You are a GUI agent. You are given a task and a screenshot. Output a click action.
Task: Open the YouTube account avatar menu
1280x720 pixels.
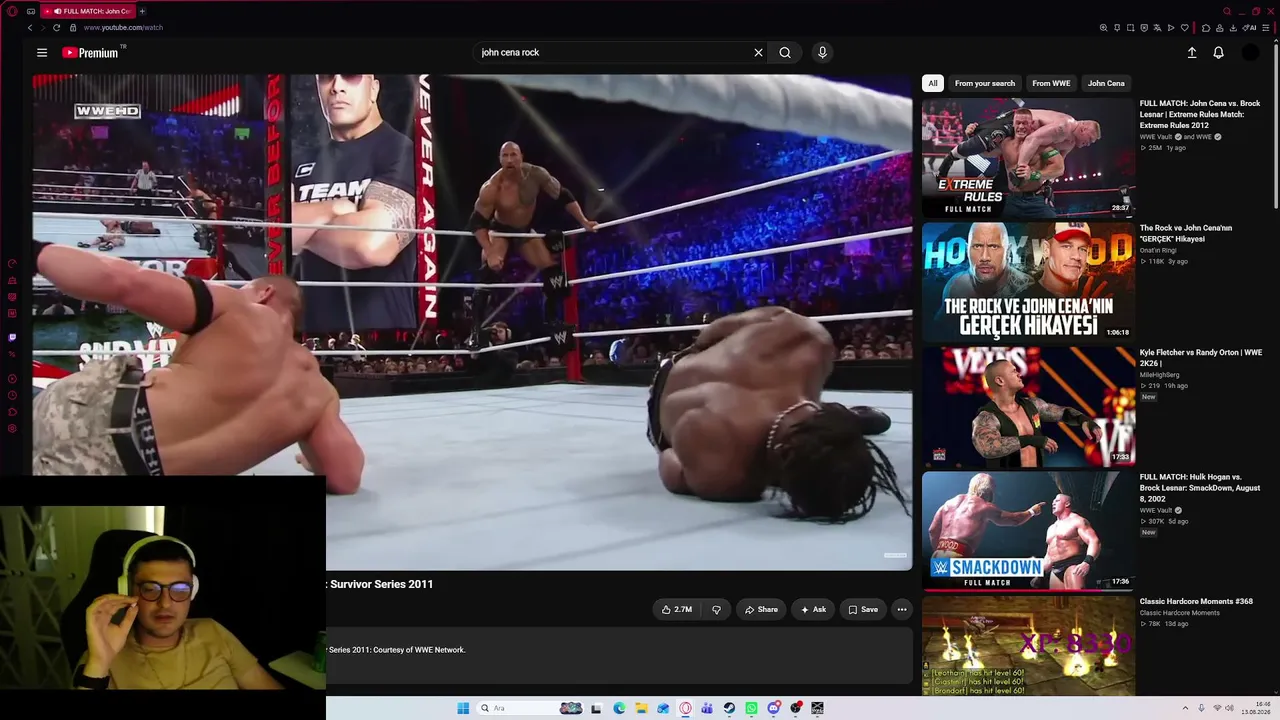coord(1250,53)
